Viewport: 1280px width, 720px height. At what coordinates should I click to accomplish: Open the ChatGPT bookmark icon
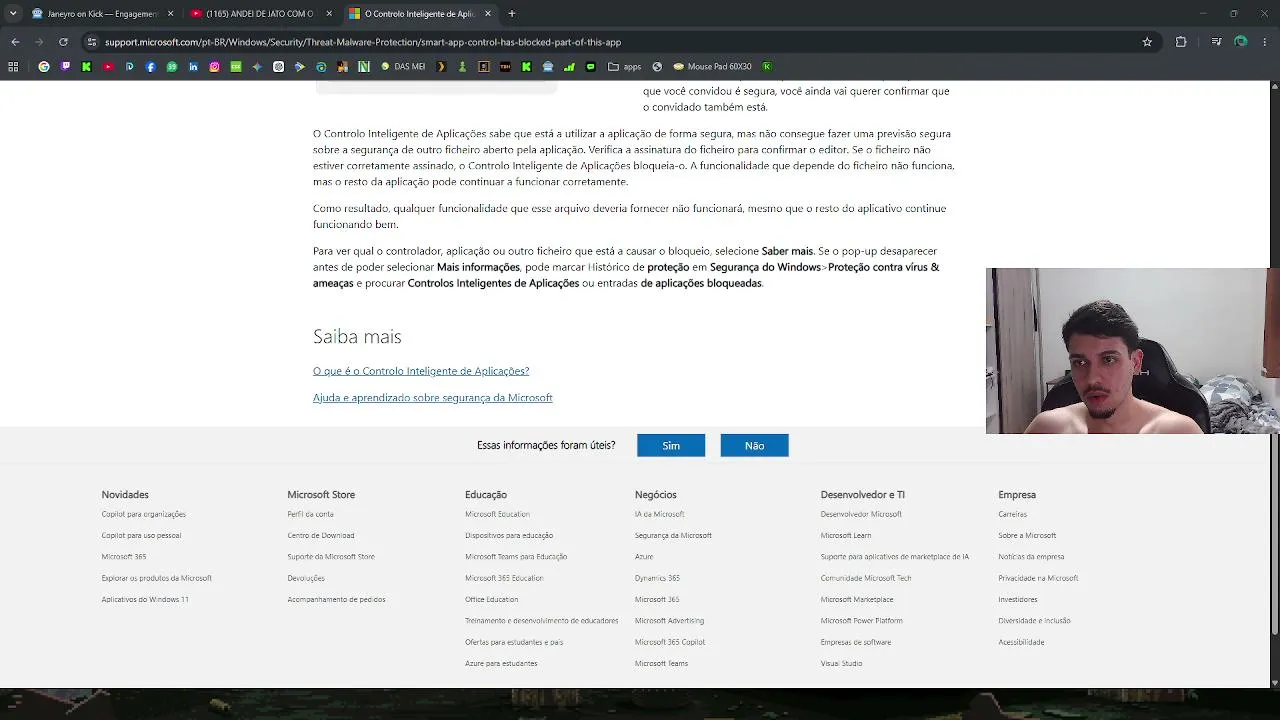click(278, 67)
